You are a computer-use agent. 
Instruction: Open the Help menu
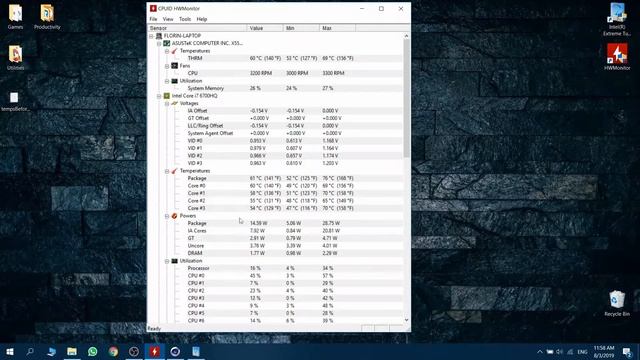pyautogui.click(x=202, y=19)
